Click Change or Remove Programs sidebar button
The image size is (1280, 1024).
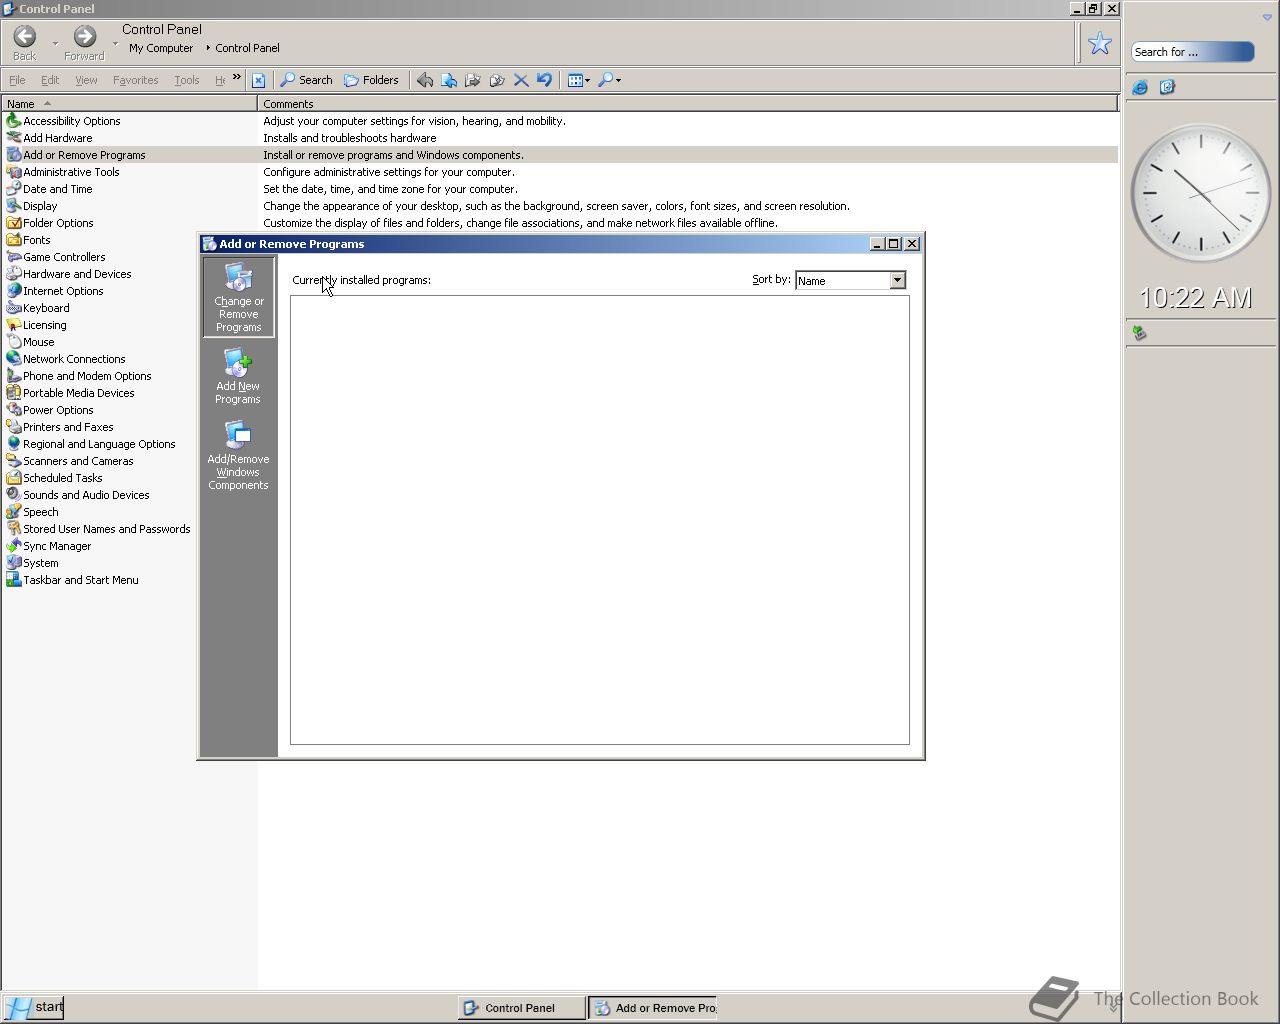tap(238, 297)
